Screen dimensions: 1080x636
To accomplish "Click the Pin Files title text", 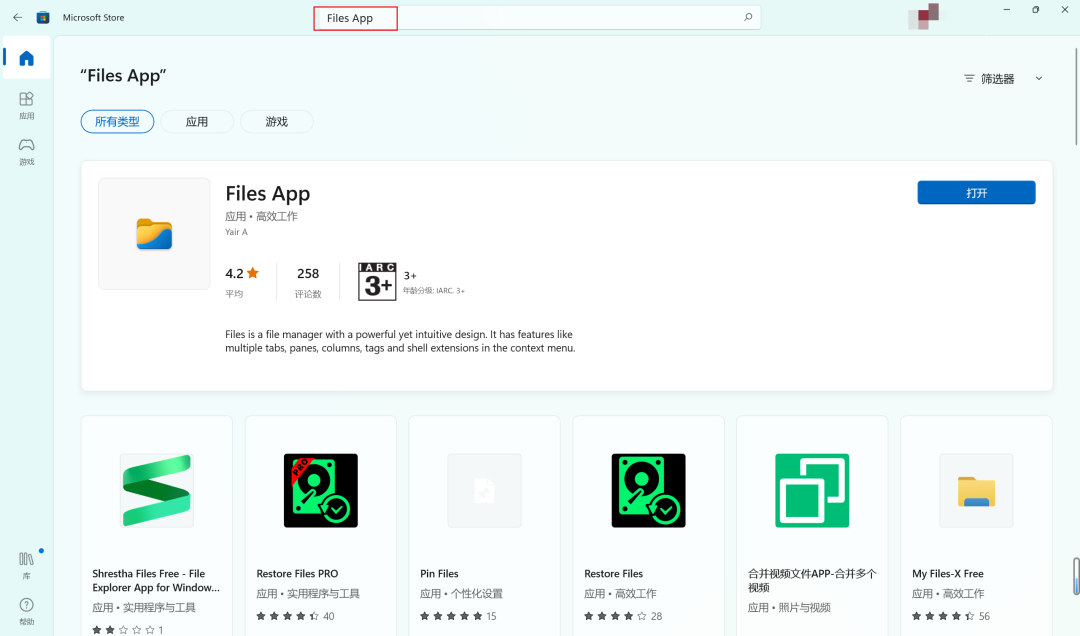I will pyautogui.click(x=439, y=573).
